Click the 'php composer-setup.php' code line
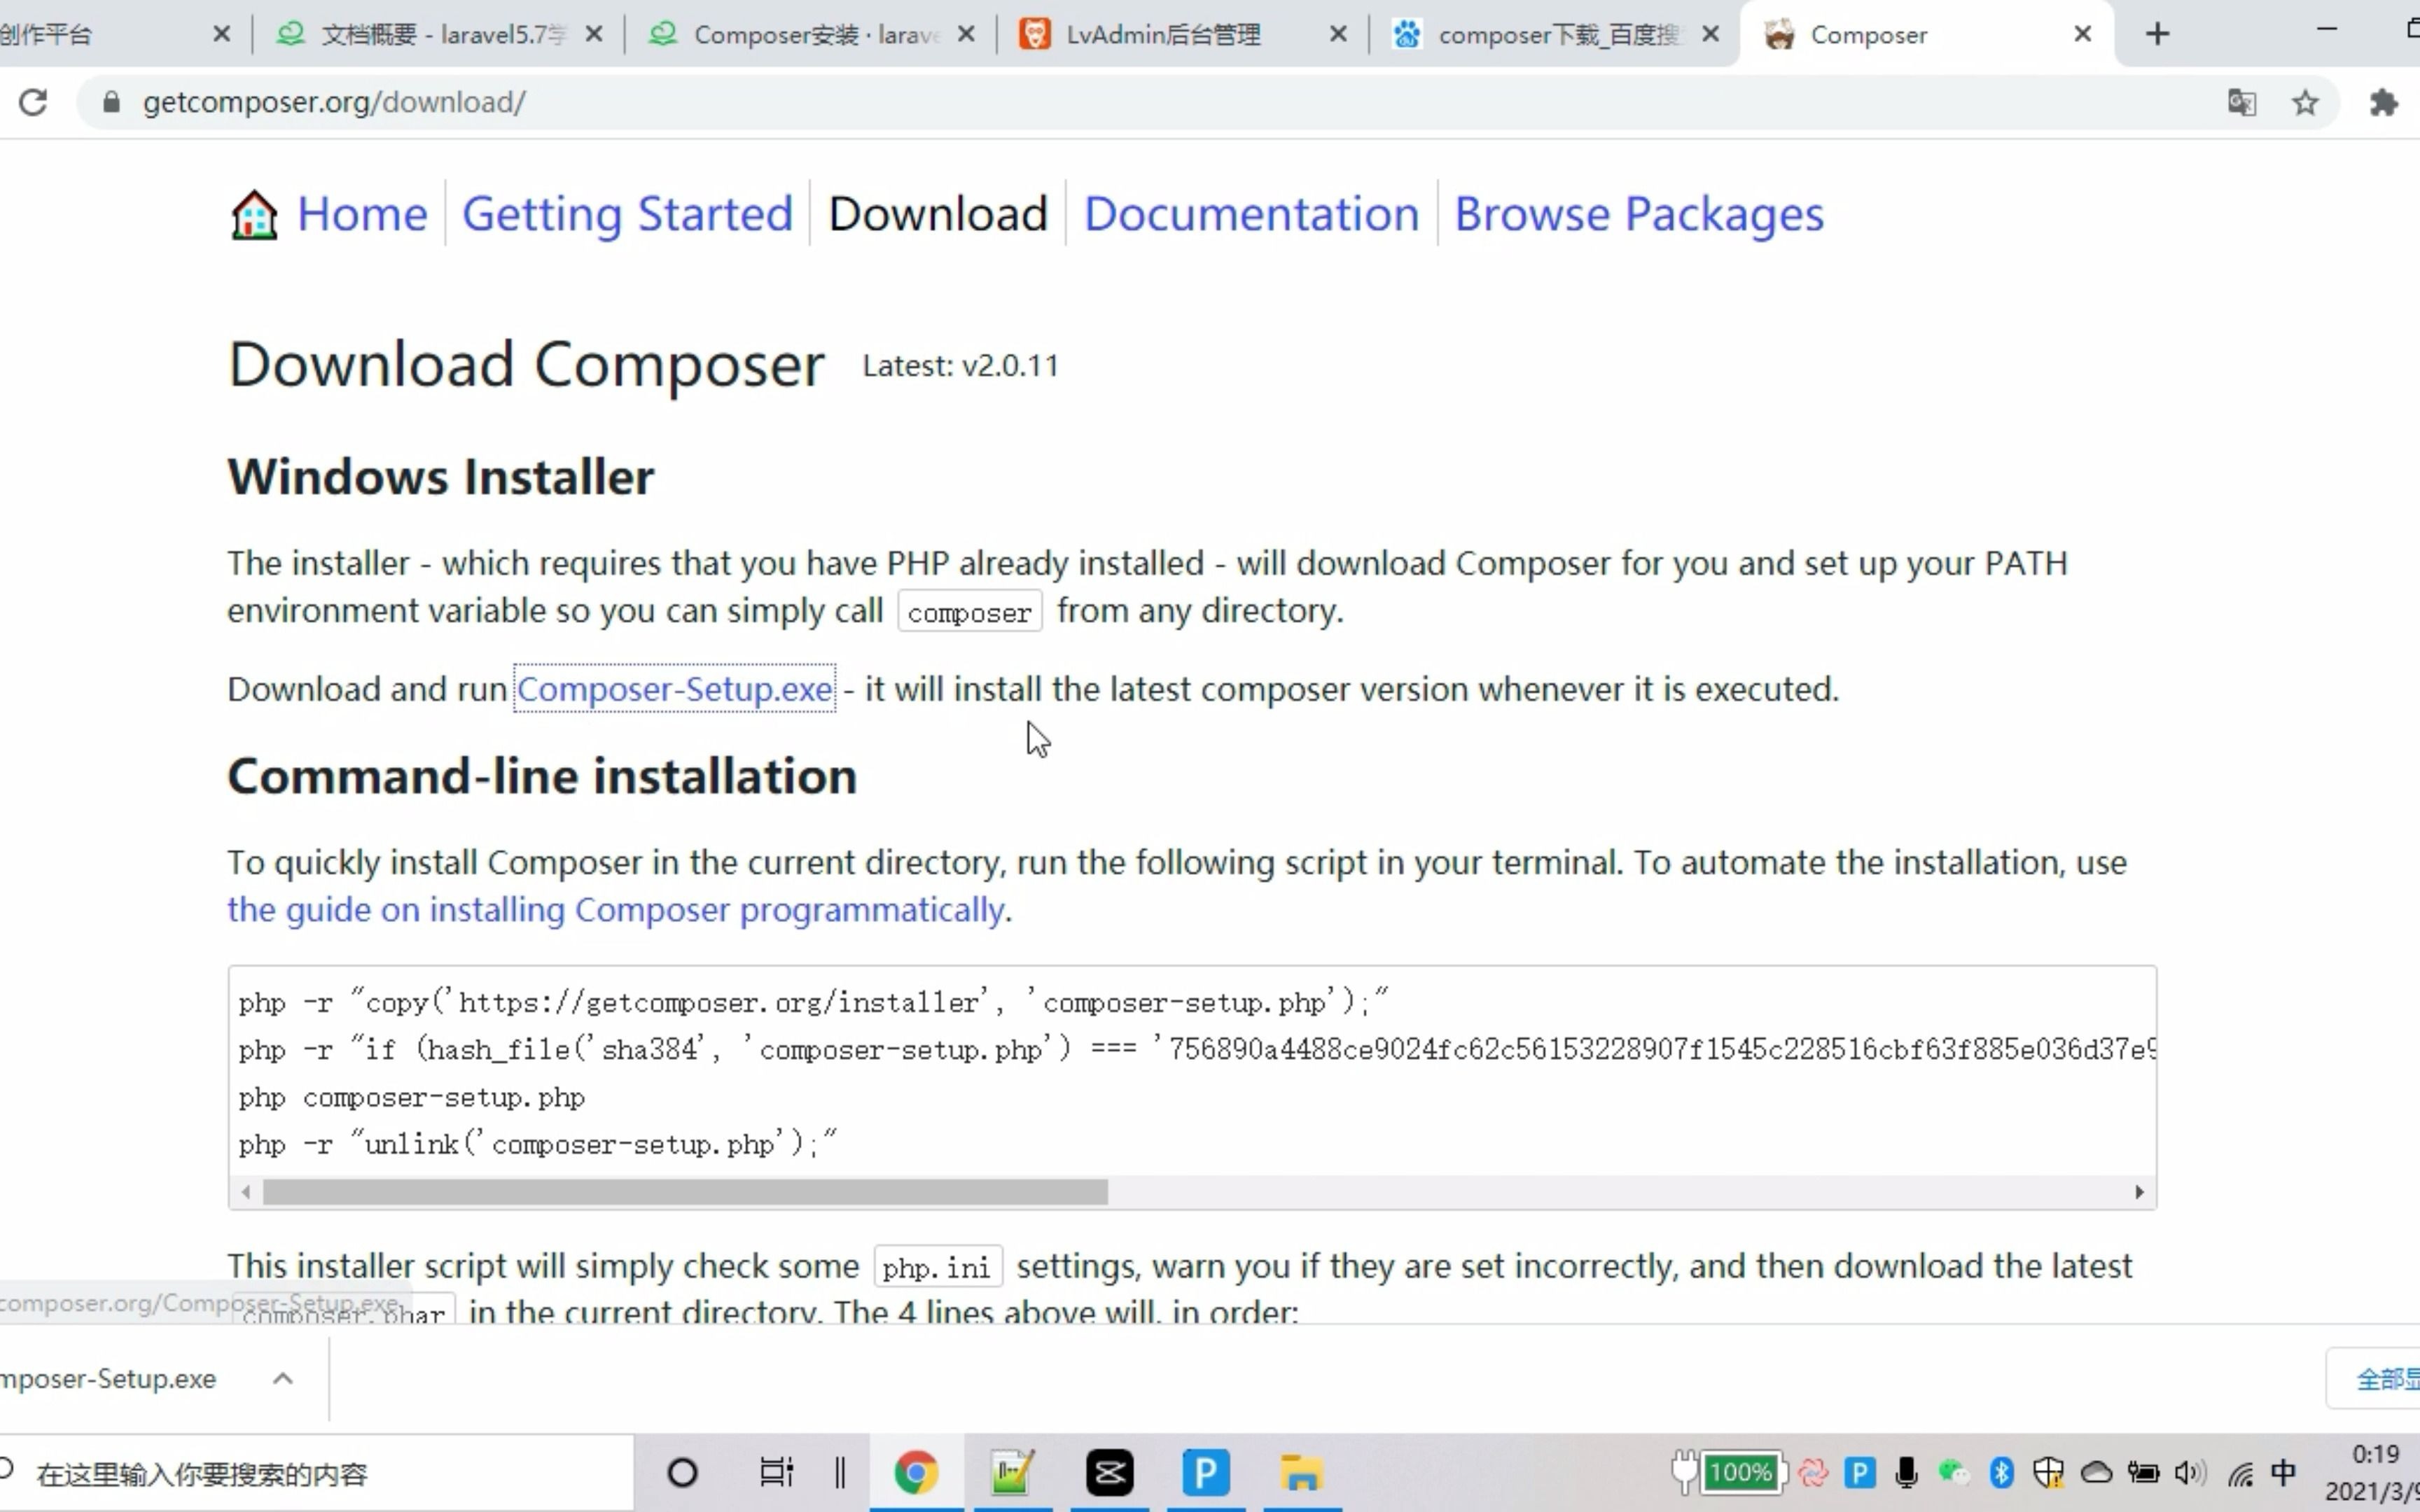This screenshot has height=1512, width=2420. click(x=412, y=1097)
